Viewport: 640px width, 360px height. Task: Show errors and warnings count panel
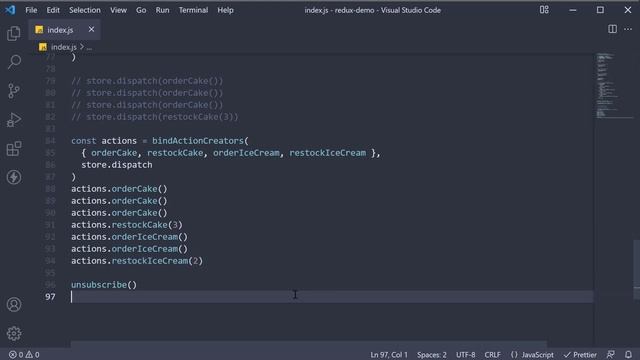pyautogui.click(x=24, y=354)
